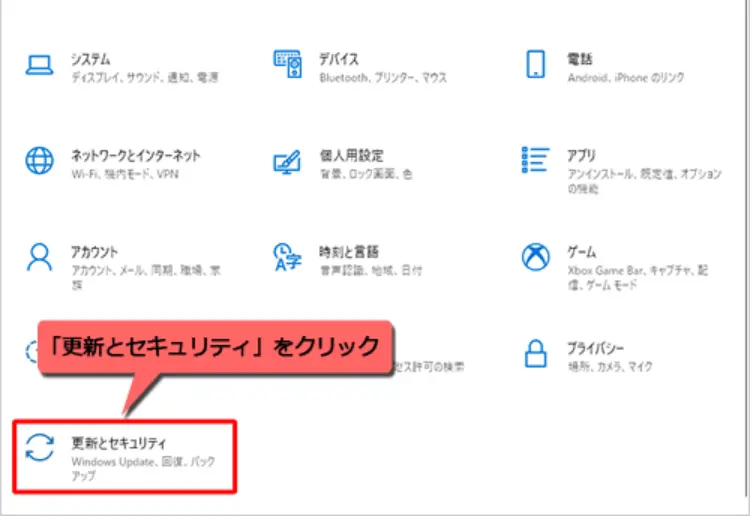Click the 電話 phone icon
Image resolution: width=752 pixels, height=516 pixels.
[536, 64]
